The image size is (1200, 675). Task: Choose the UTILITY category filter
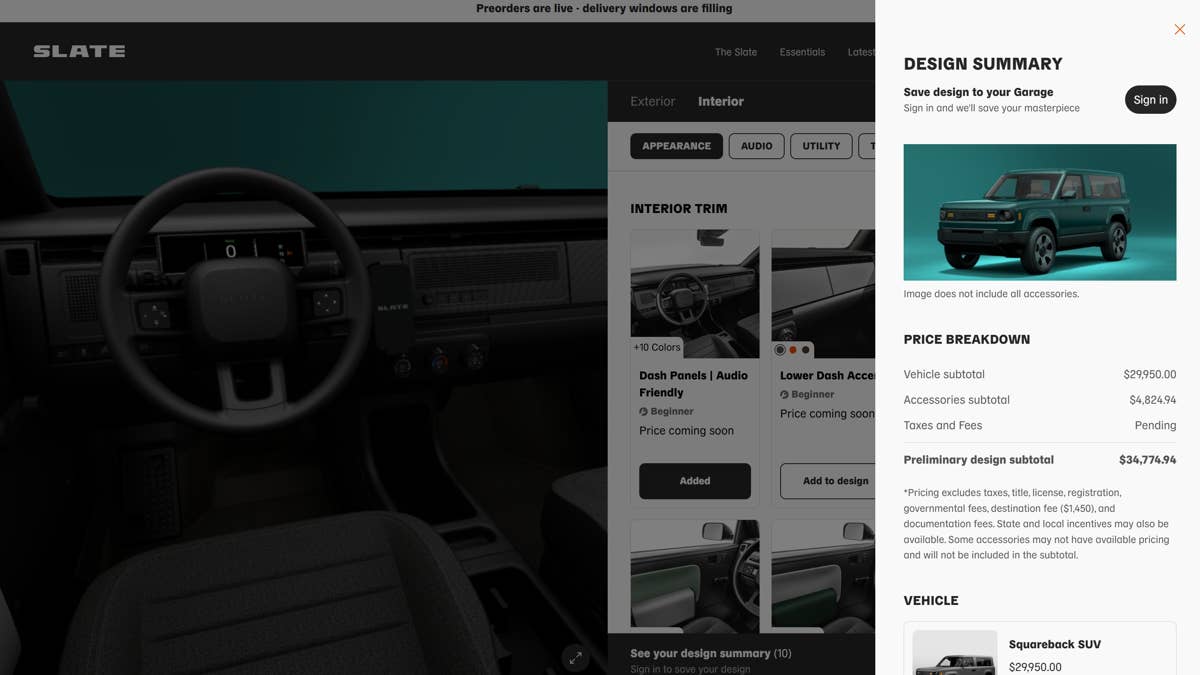[x=821, y=146]
